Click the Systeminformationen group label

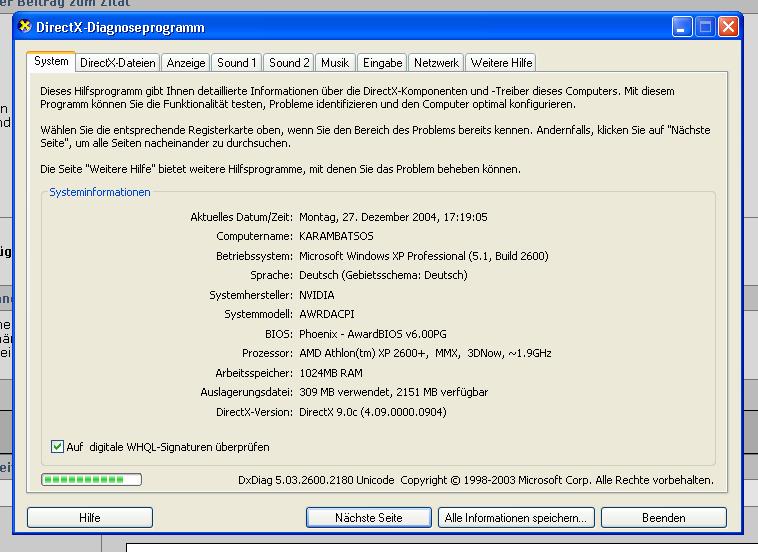100,192
